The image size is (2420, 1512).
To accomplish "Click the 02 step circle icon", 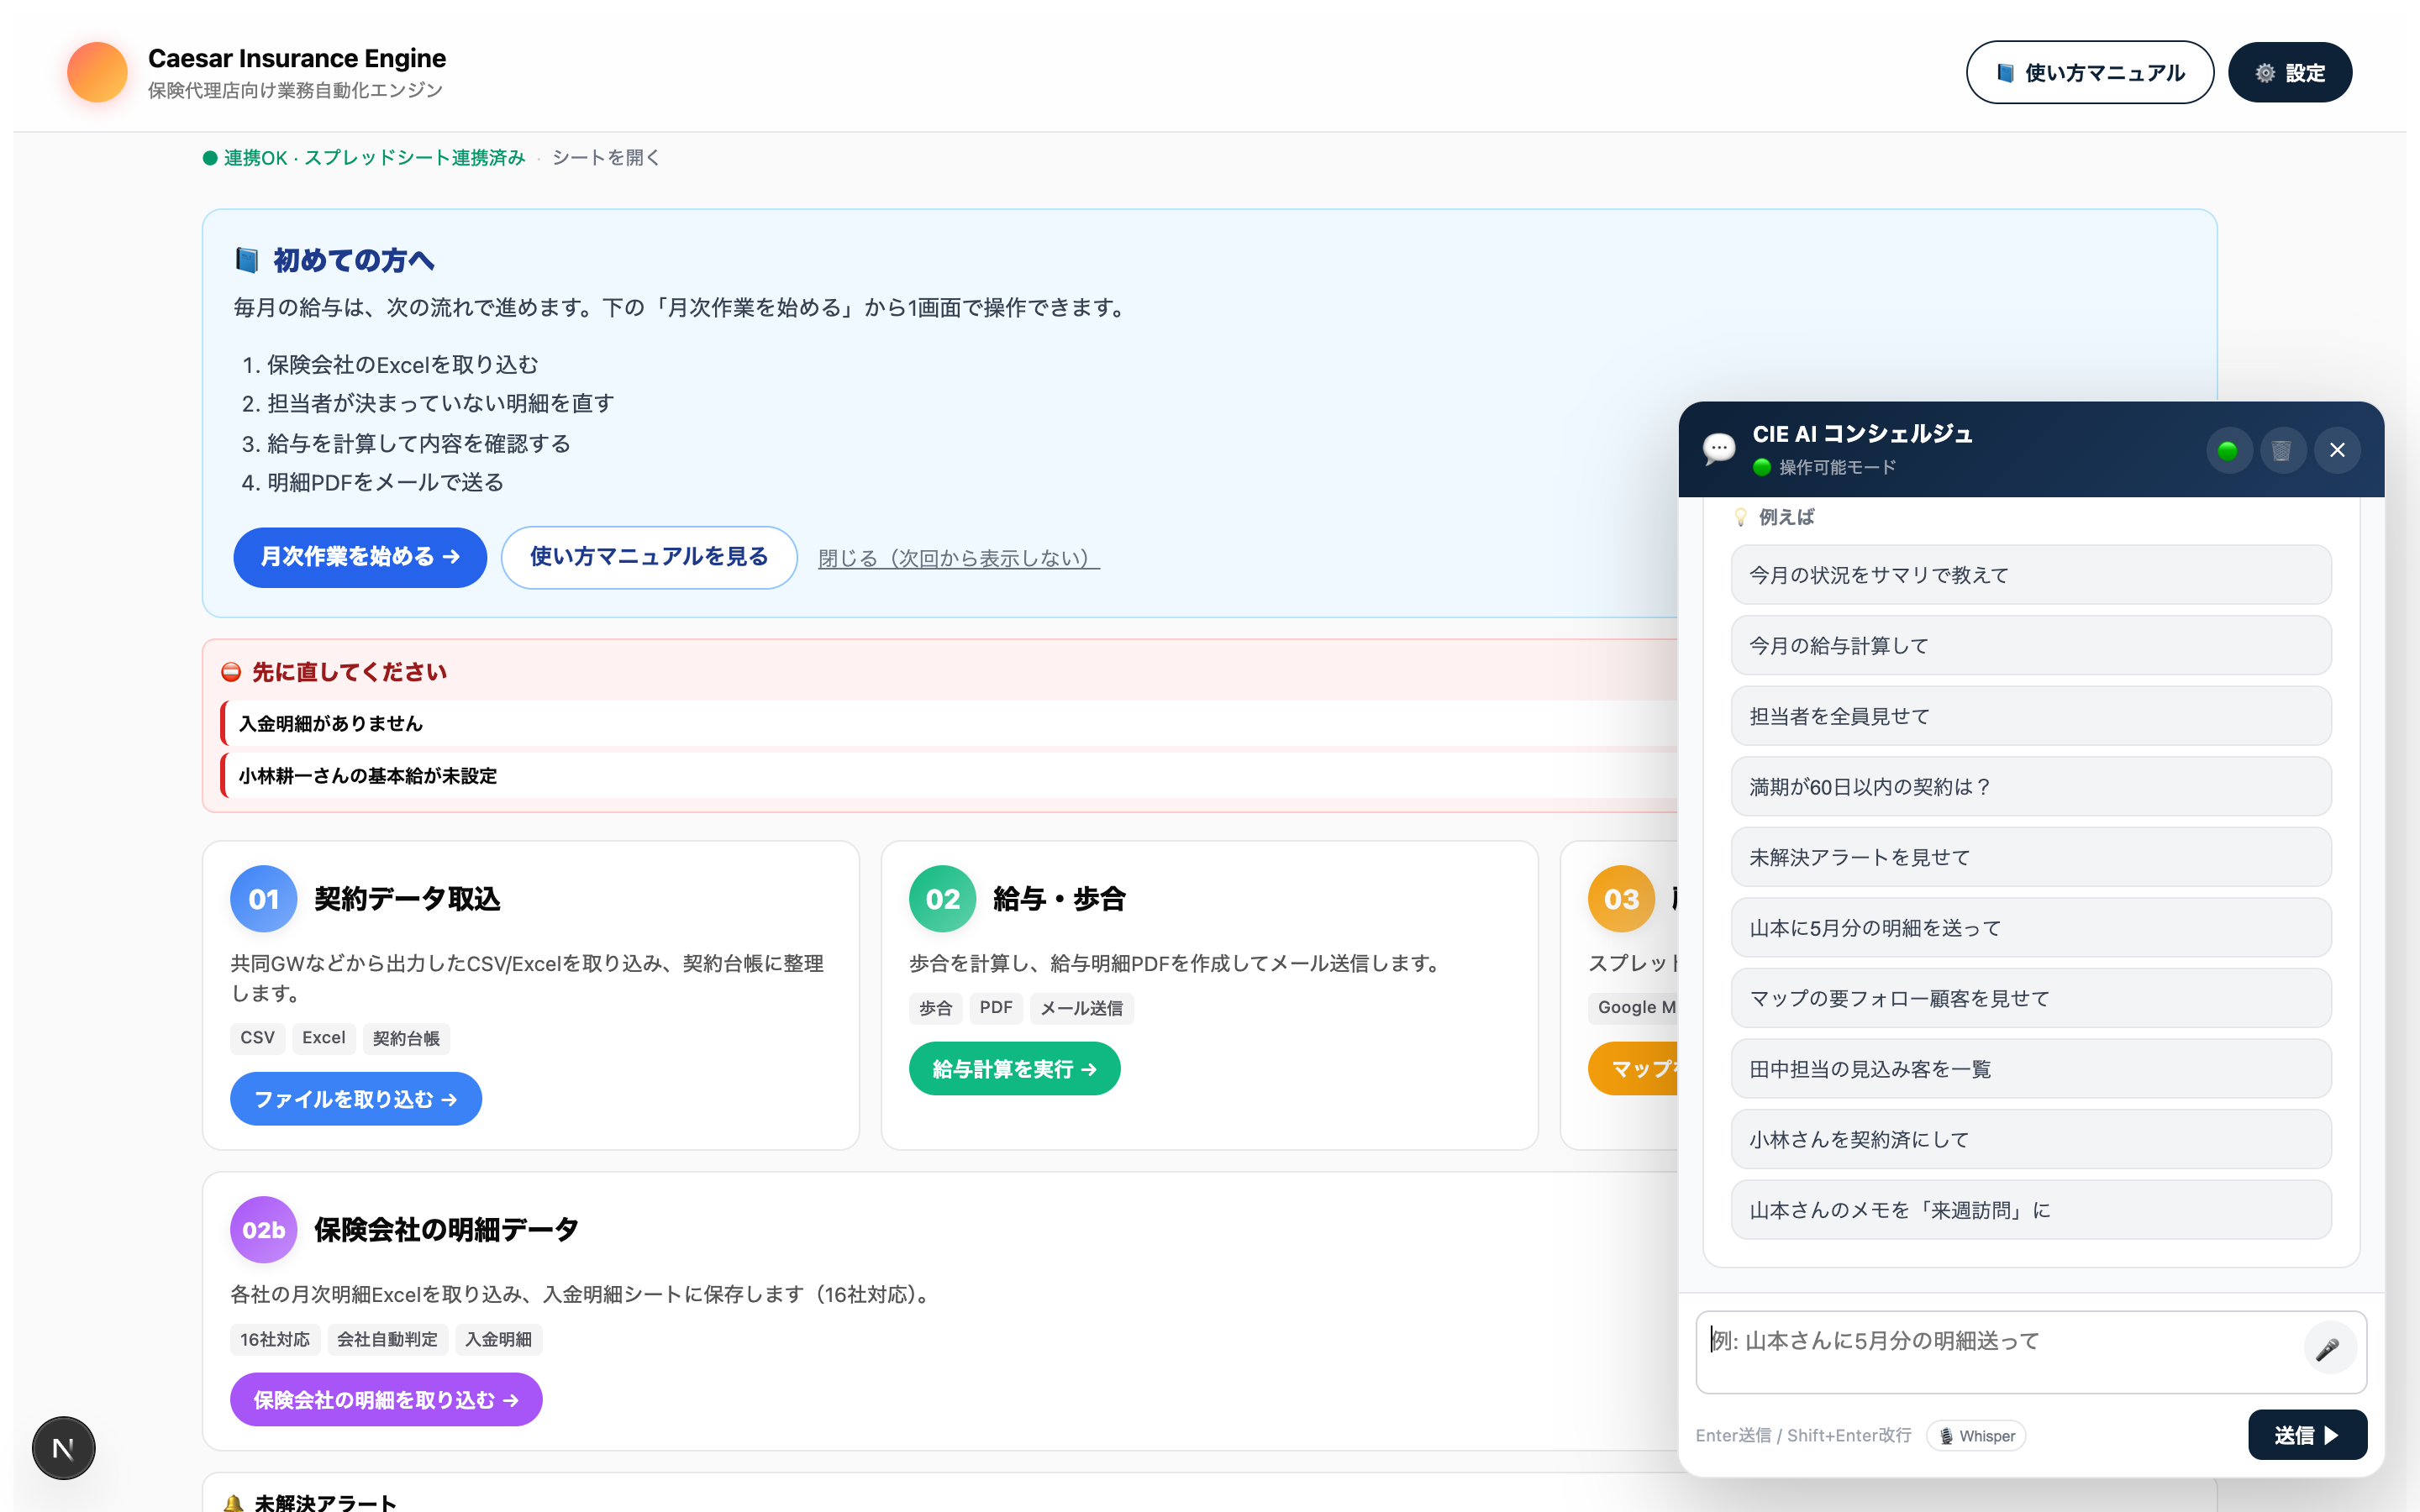I will [943, 899].
